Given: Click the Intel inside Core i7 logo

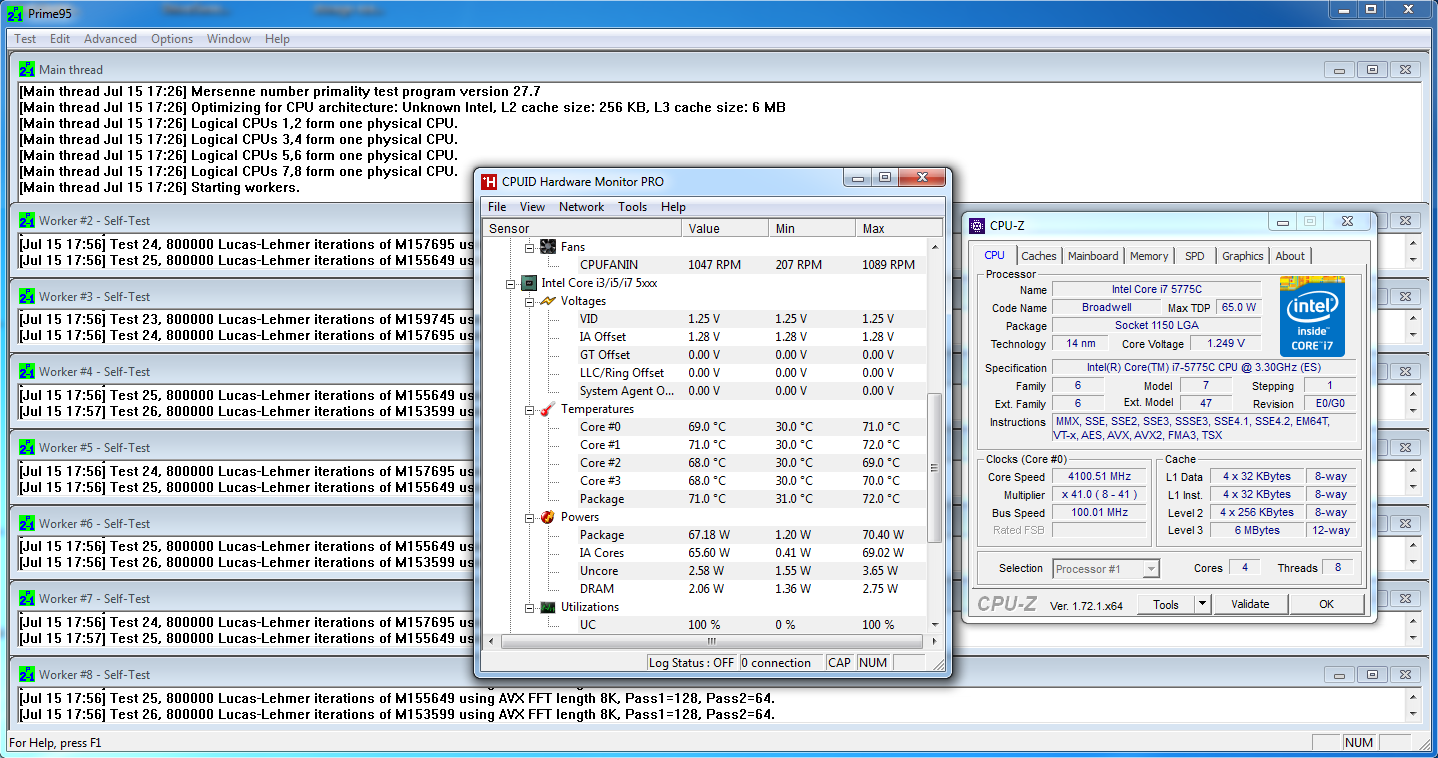Looking at the screenshot, I should 1313,315.
